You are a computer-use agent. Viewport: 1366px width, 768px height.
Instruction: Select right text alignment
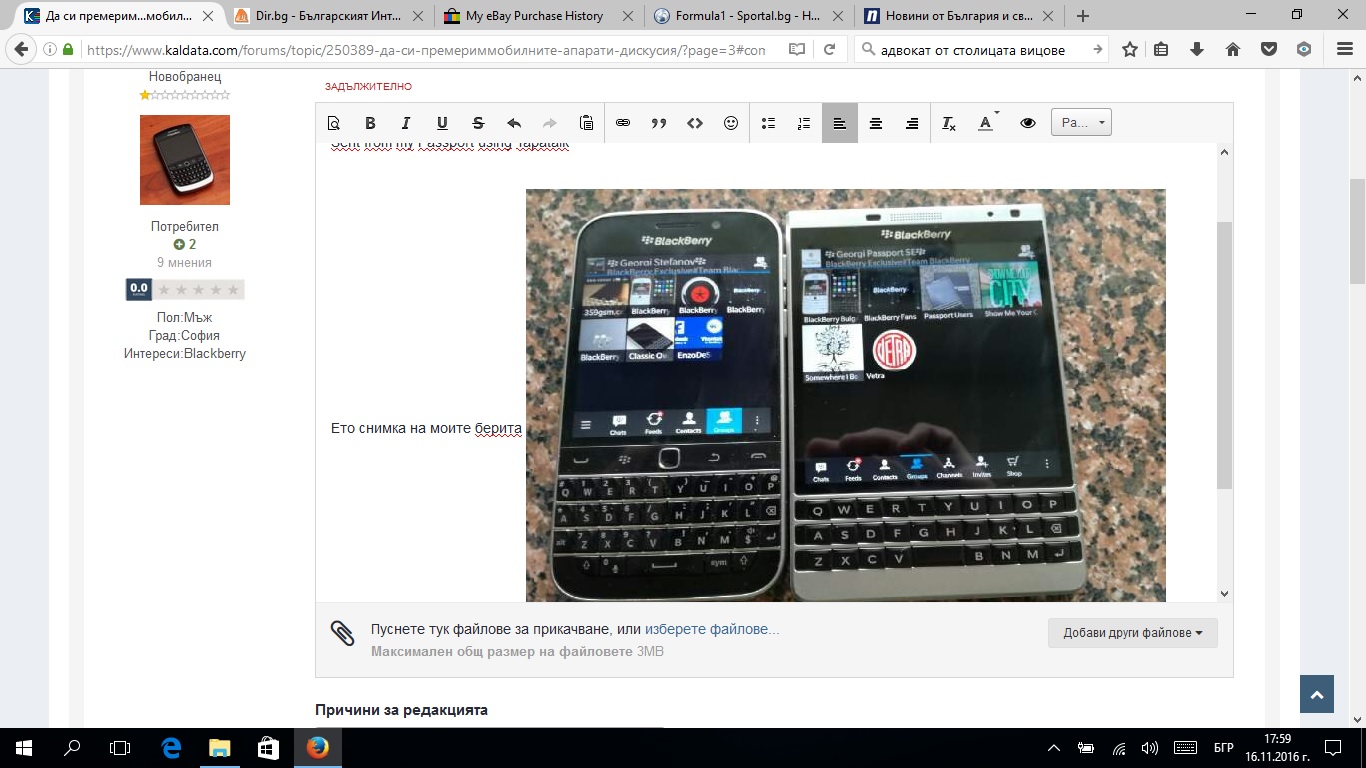point(912,123)
